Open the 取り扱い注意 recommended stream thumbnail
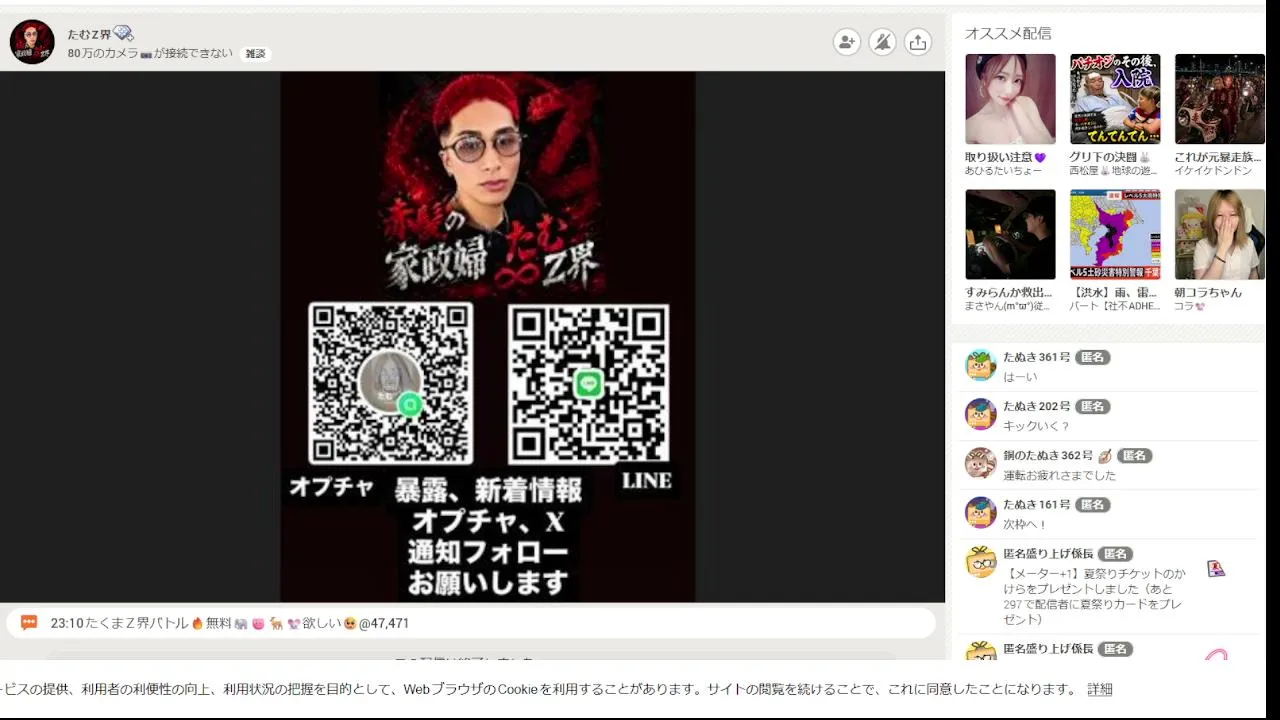 click(x=1010, y=99)
